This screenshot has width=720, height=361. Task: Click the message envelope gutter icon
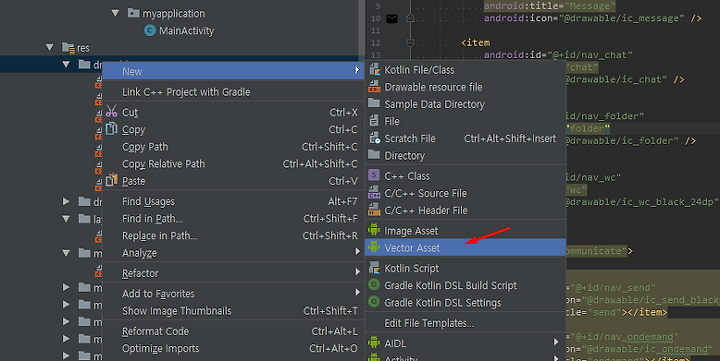(392, 19)
